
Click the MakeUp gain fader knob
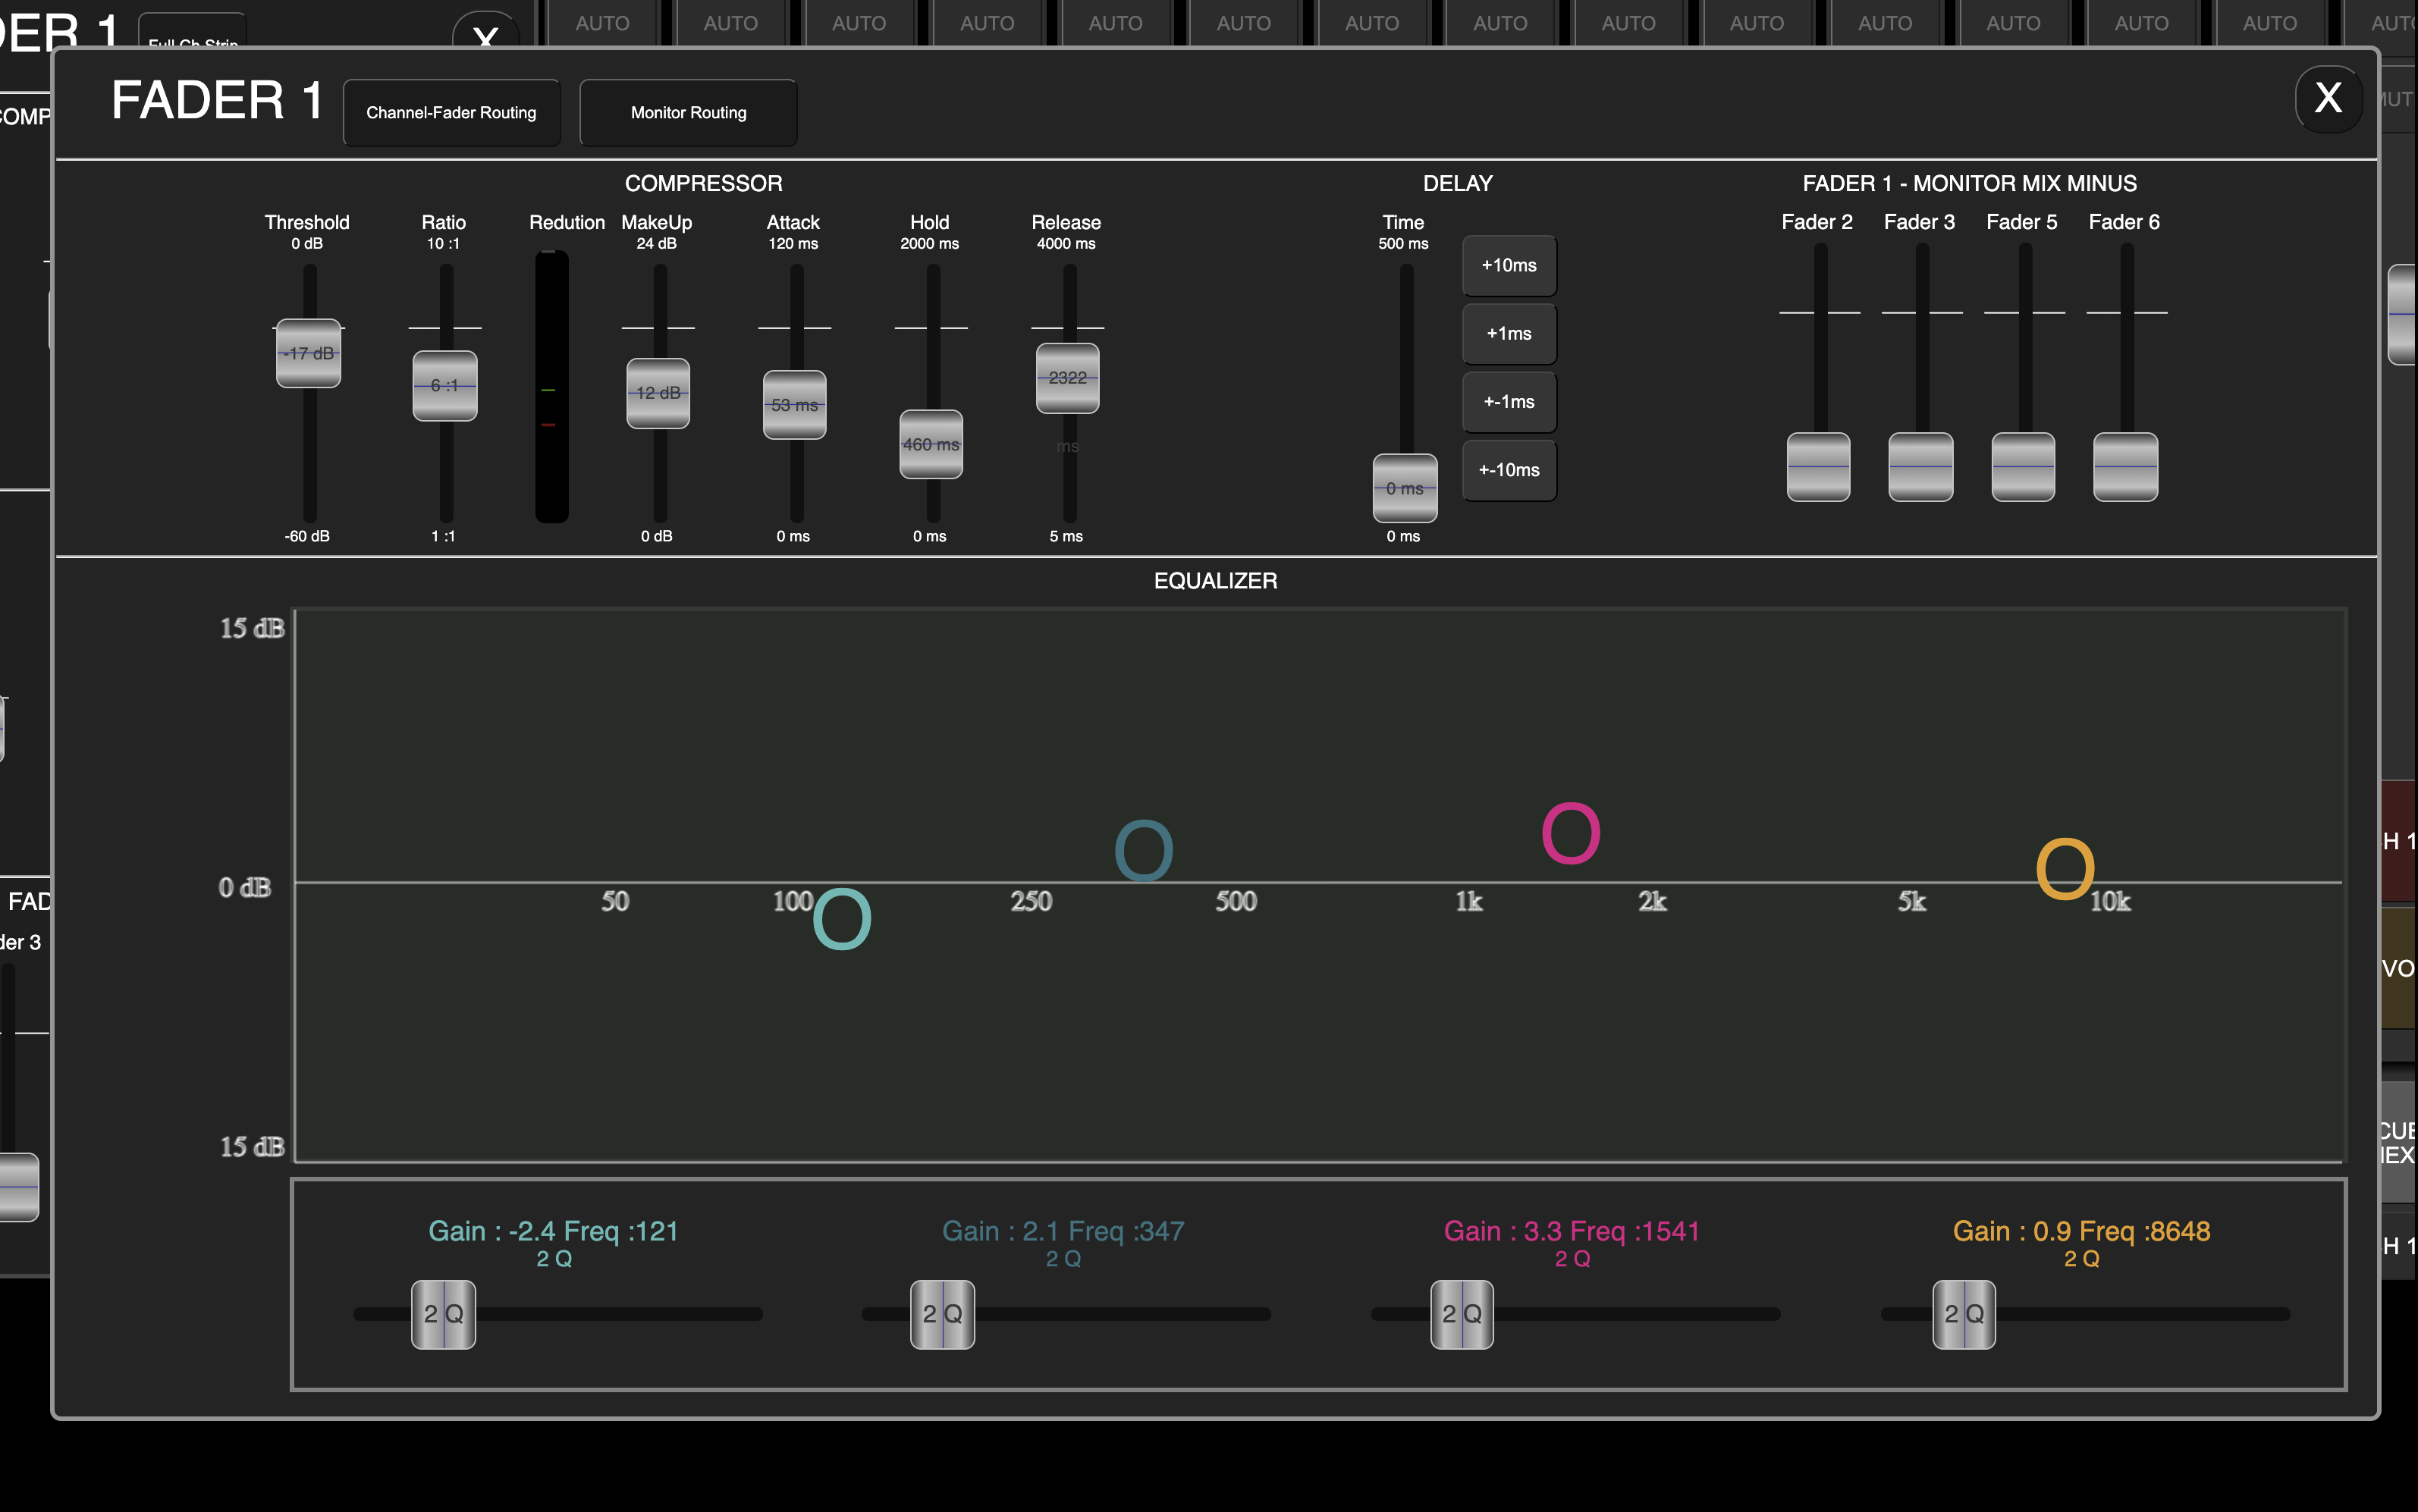coord(658,393)
